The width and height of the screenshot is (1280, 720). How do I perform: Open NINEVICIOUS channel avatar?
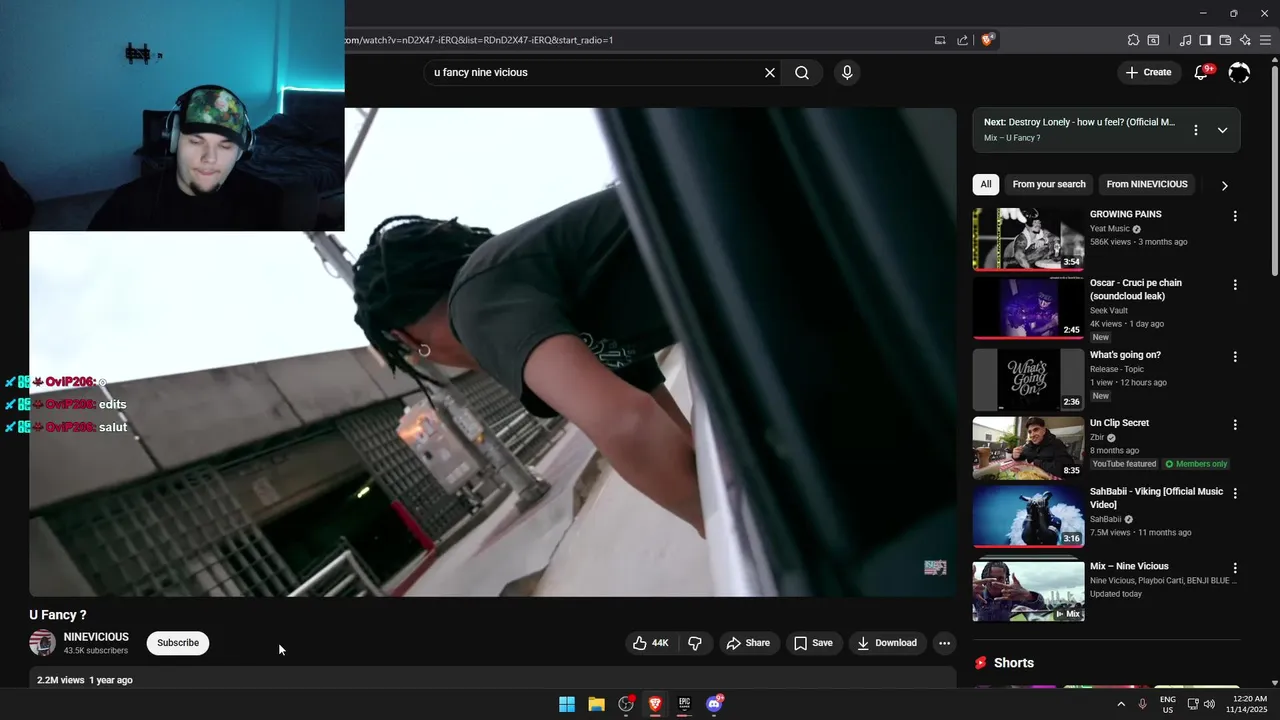(42, 643)
